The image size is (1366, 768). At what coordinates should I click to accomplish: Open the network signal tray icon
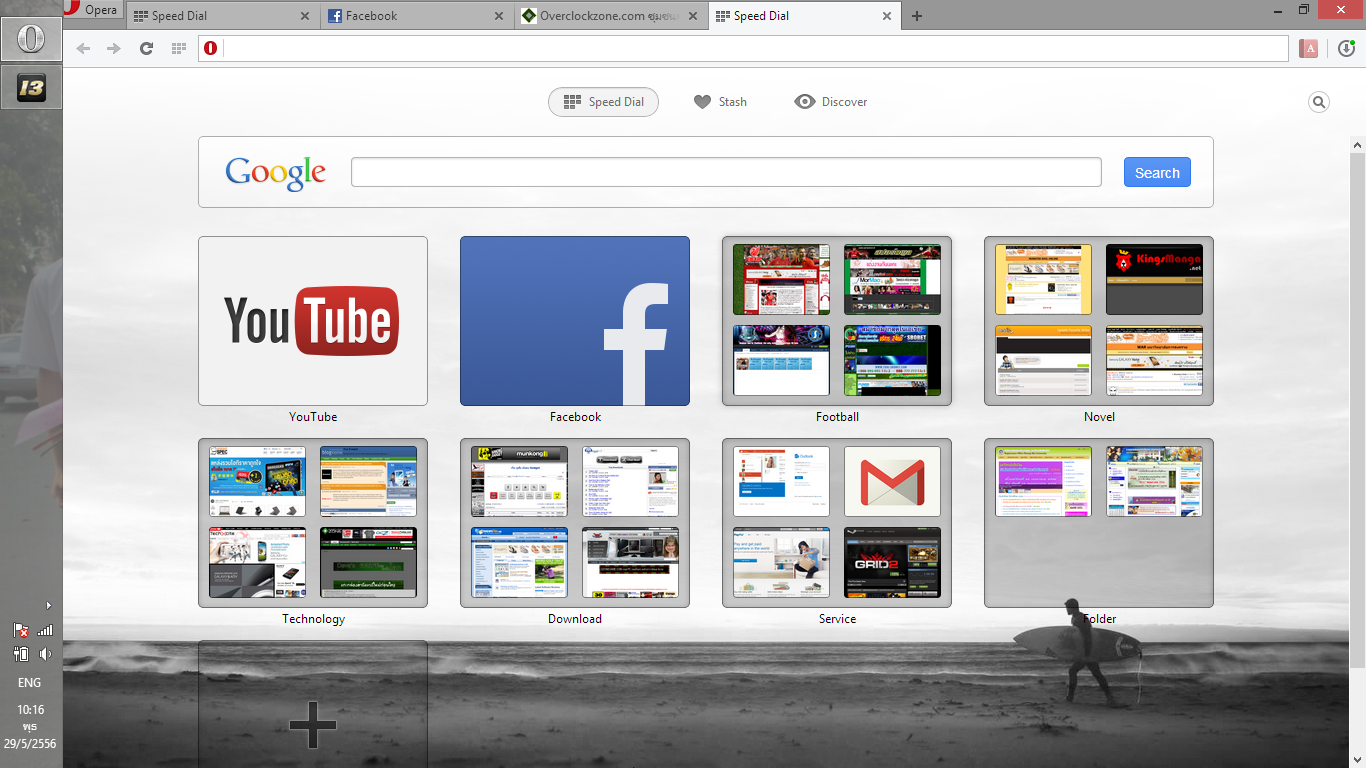tap(45, 630)
